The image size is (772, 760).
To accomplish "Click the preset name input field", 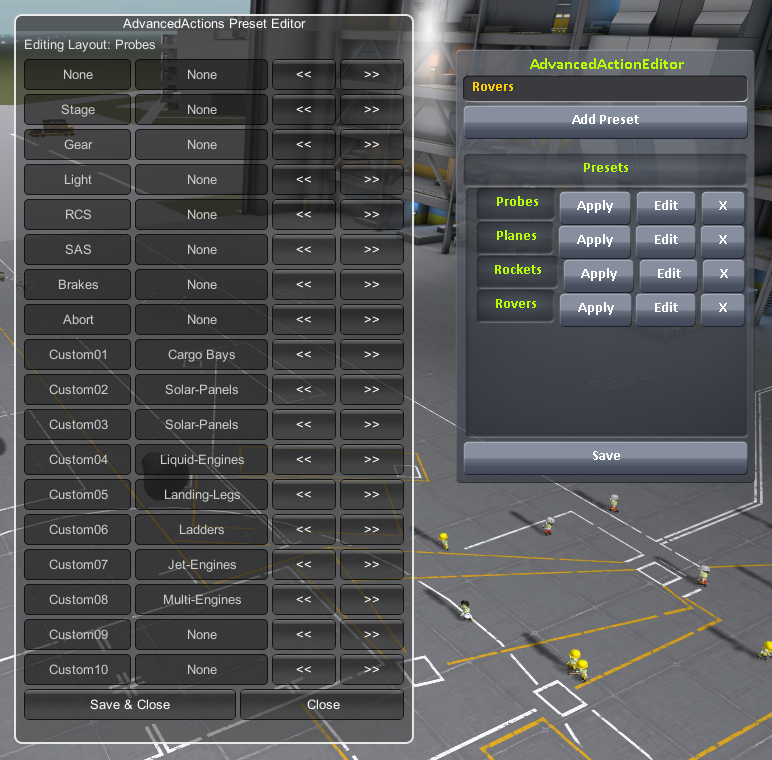I will [605, 88].
